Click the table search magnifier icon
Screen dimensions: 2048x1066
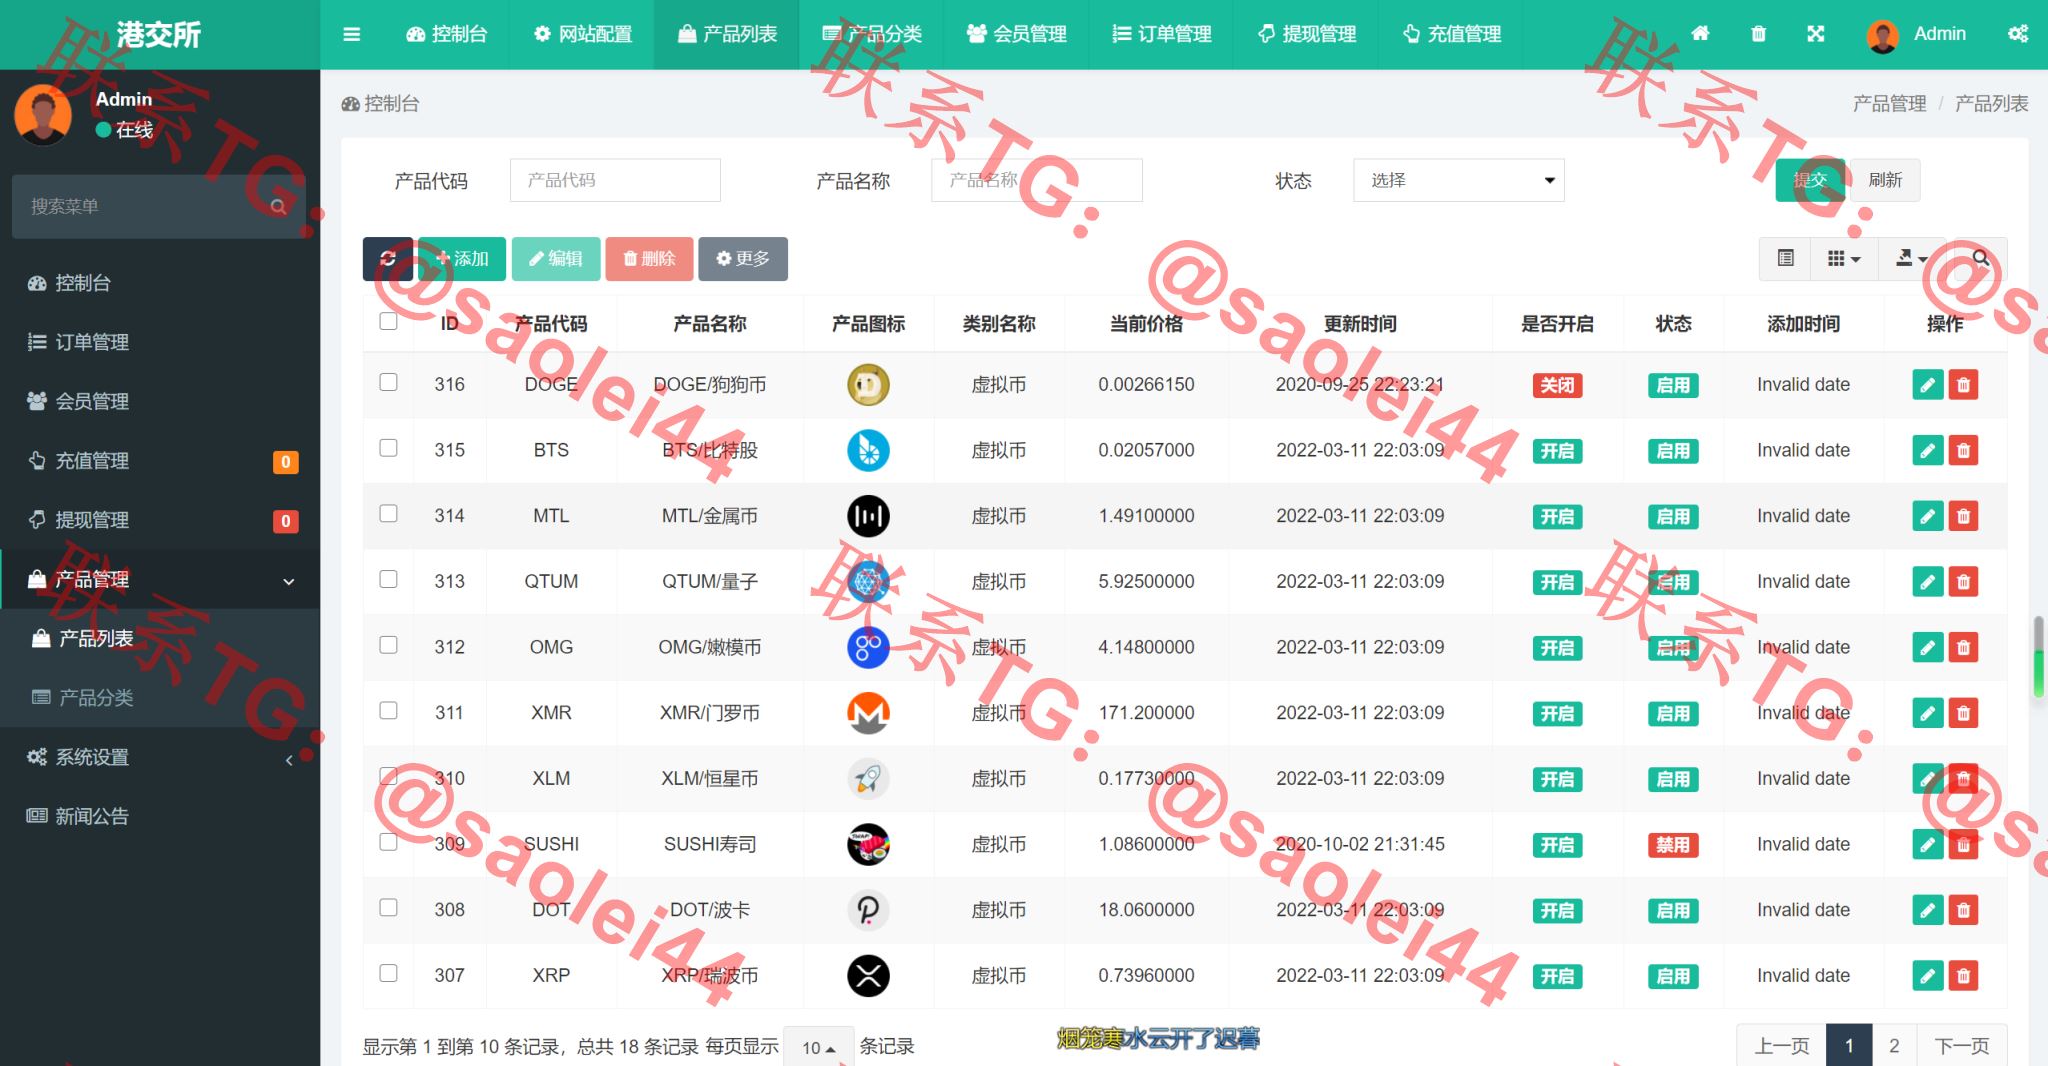[1980, 259]
